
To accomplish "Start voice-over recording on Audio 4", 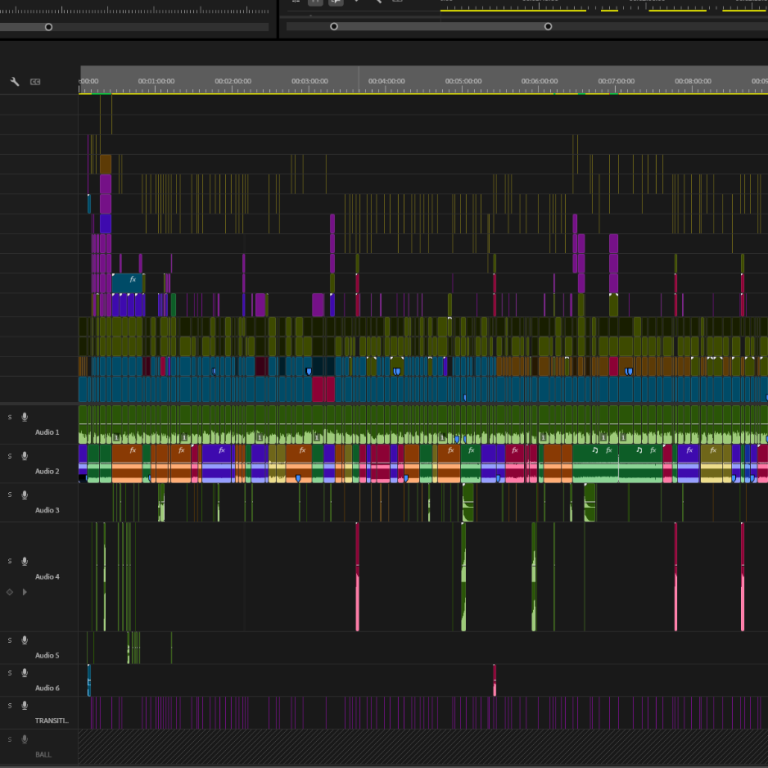I will [24, 561].
